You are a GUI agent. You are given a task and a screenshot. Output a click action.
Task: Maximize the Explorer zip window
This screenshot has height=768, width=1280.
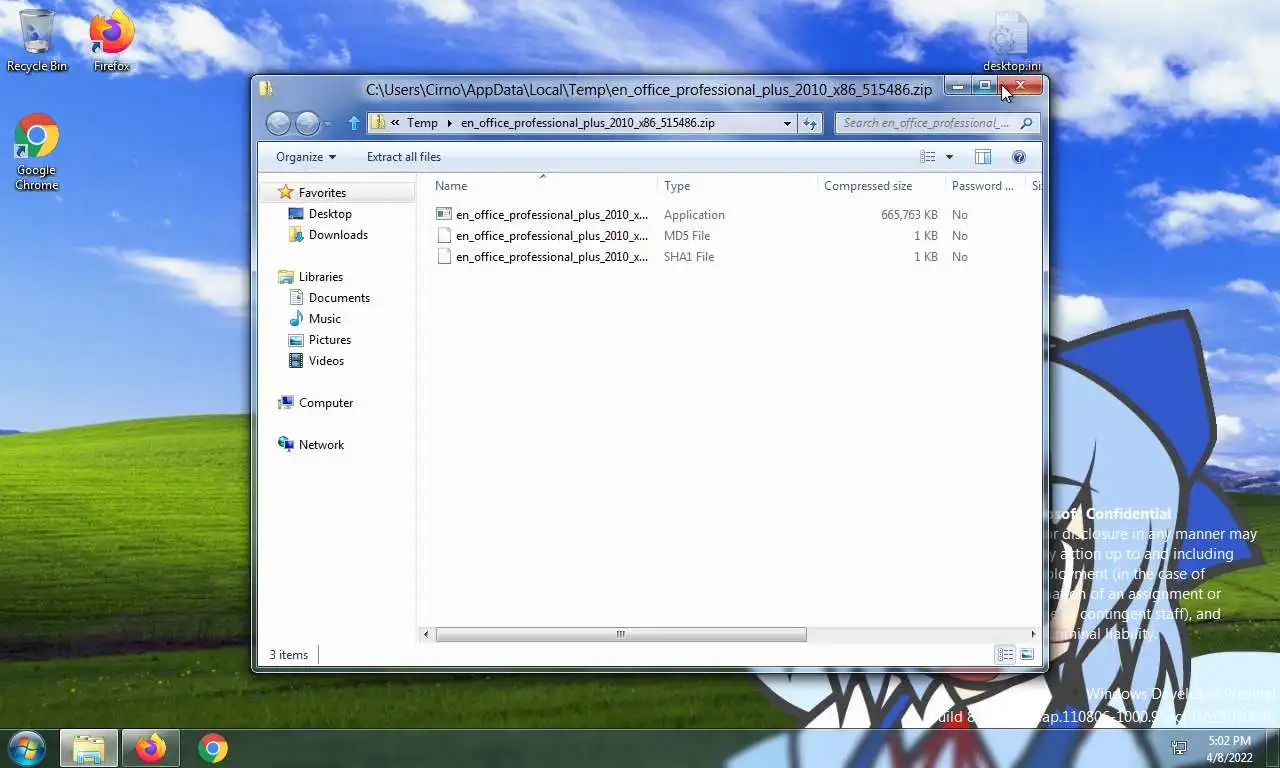(984, 86)
